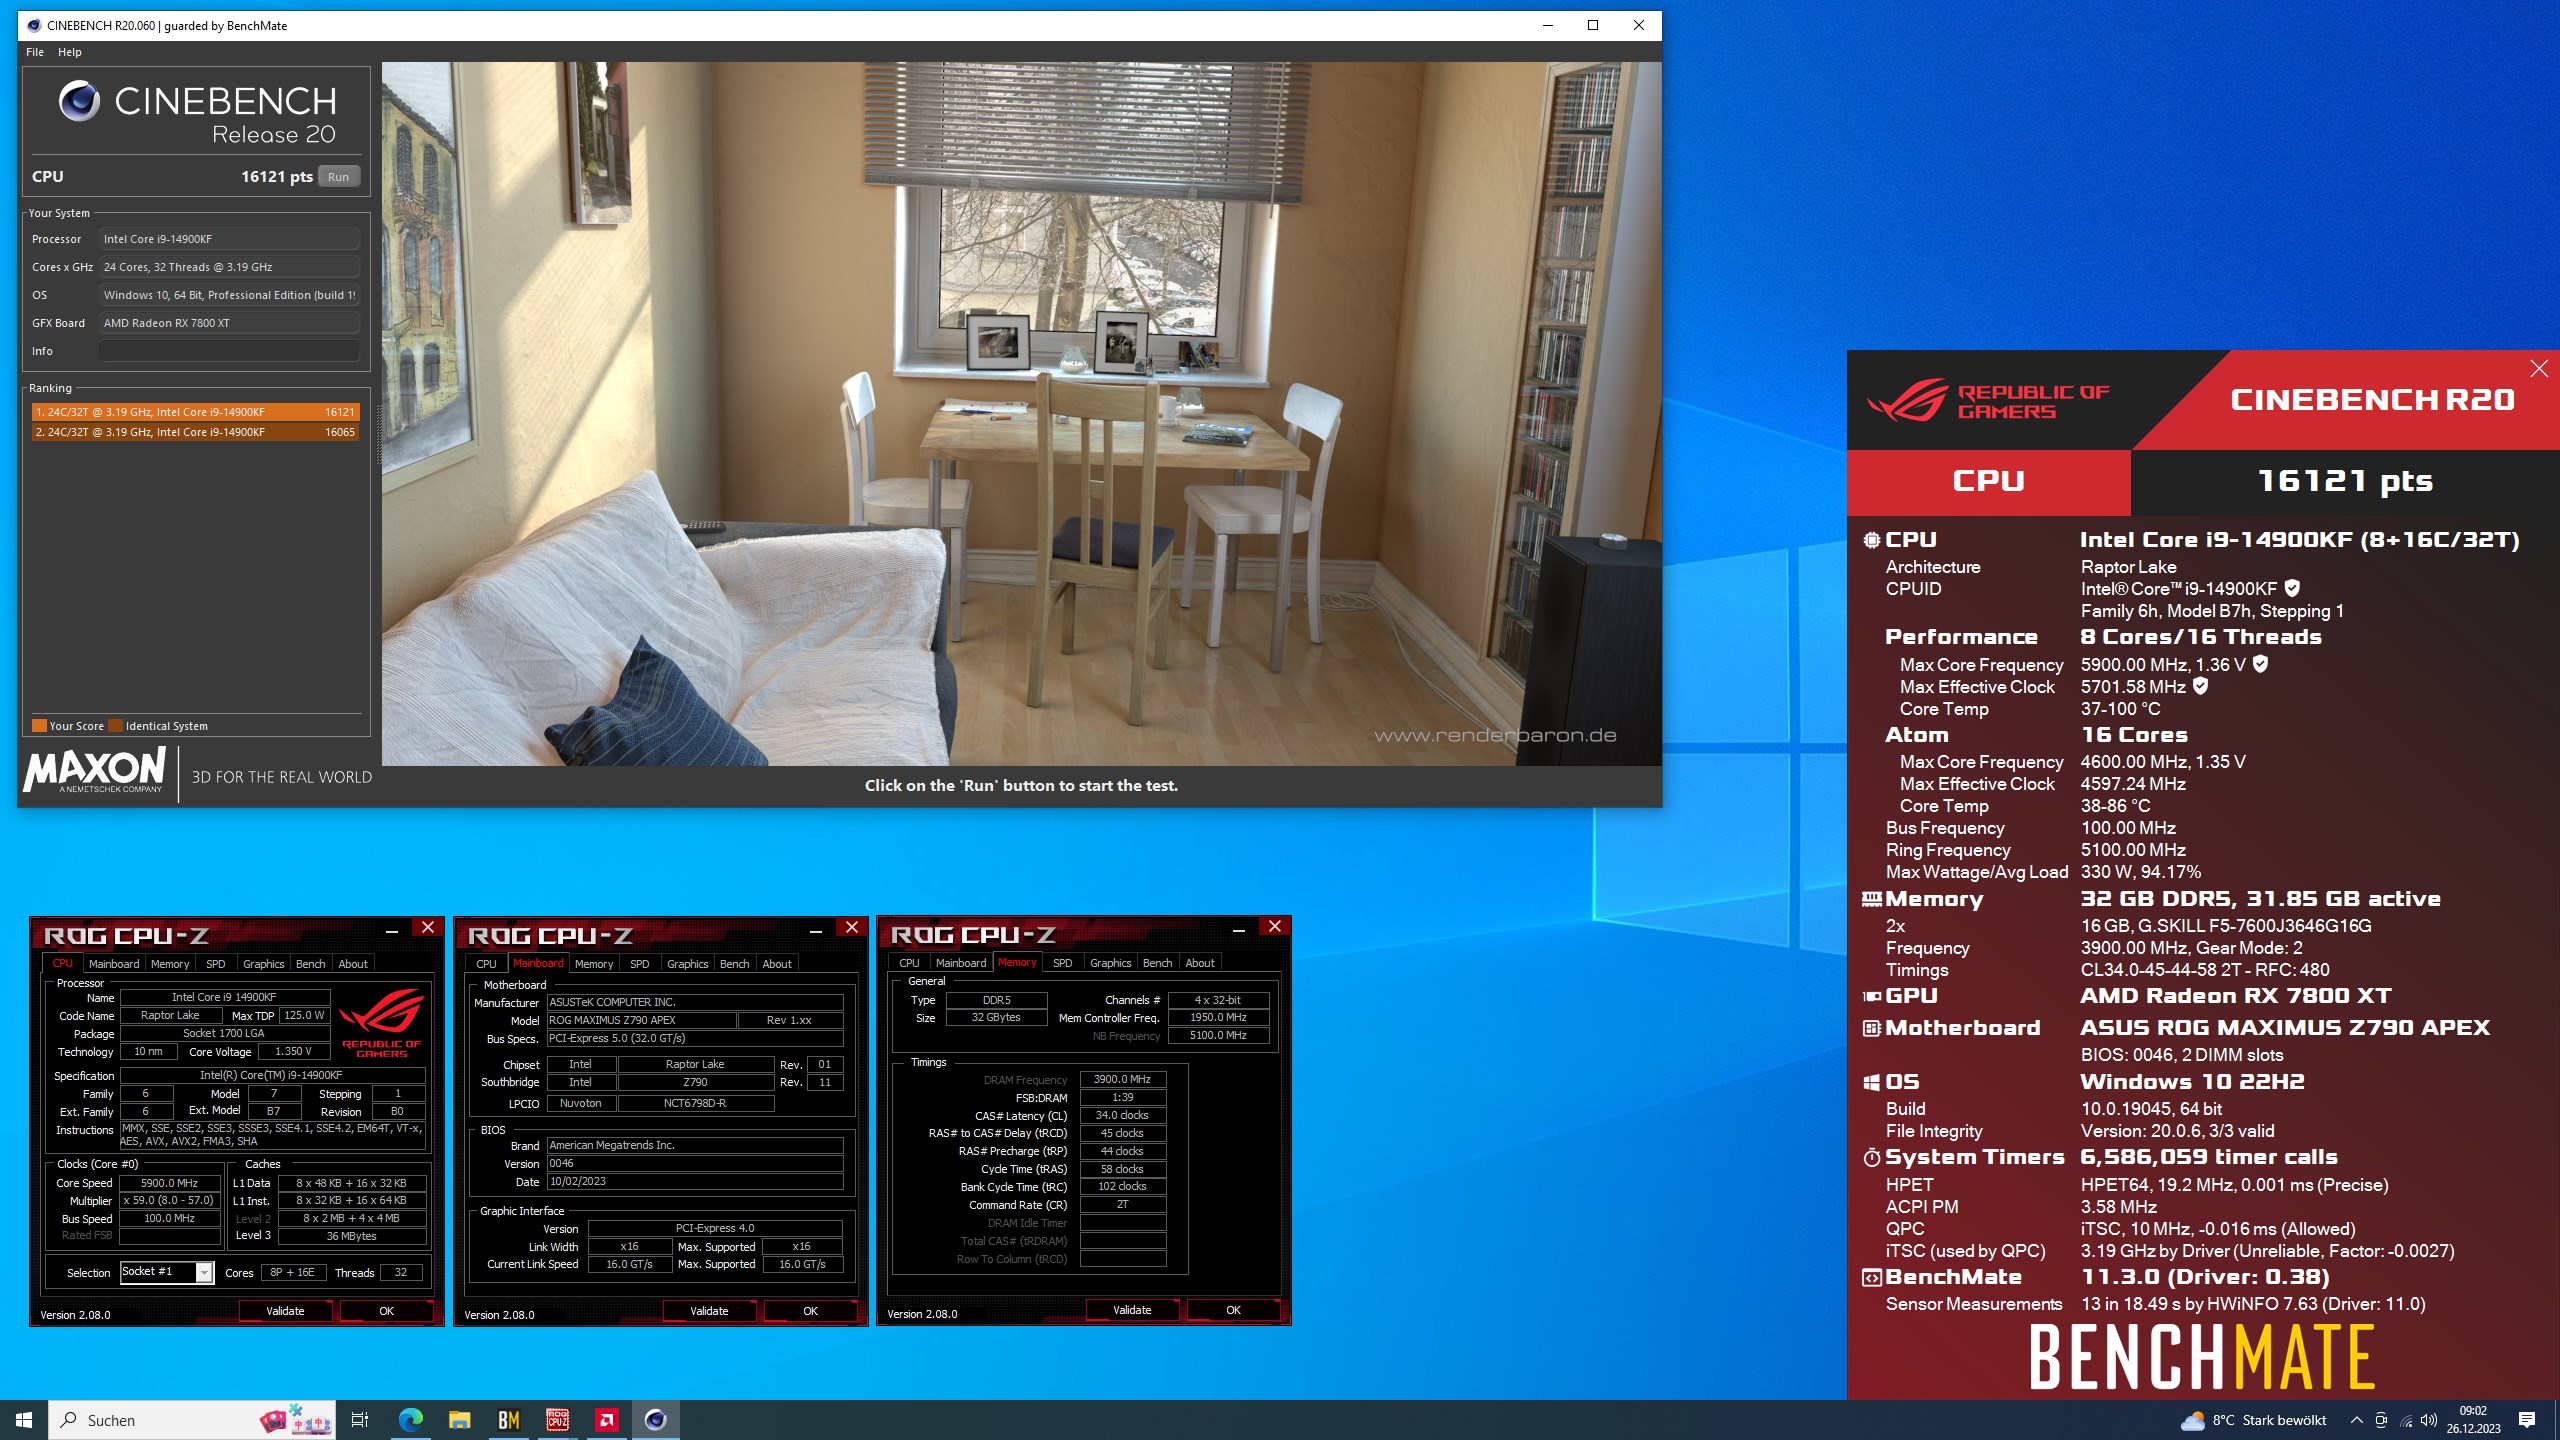Screen dimensions: 2560x1440
Task: Click the Max TDP value 125.0 W
Action: (305, 1015)
